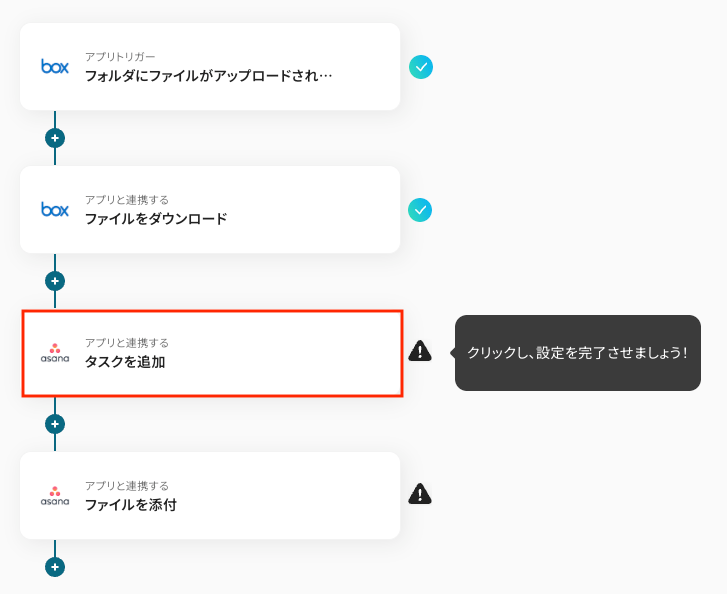Click the Box logo on the ファイルをダウンロード step
The width and height of the screenshot is (727, 594).
[x=55, y=209]
